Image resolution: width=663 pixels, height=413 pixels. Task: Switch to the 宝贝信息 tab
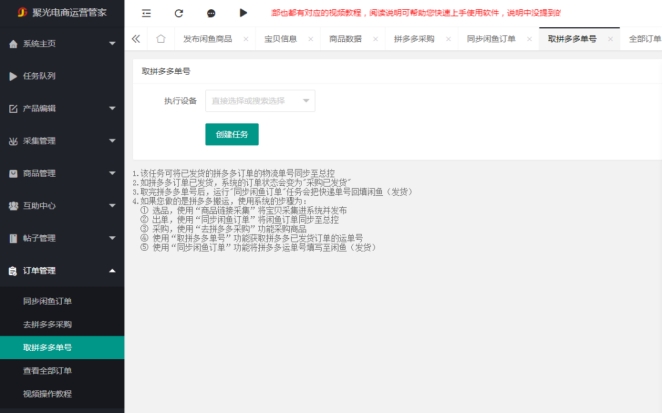(280, 39)
